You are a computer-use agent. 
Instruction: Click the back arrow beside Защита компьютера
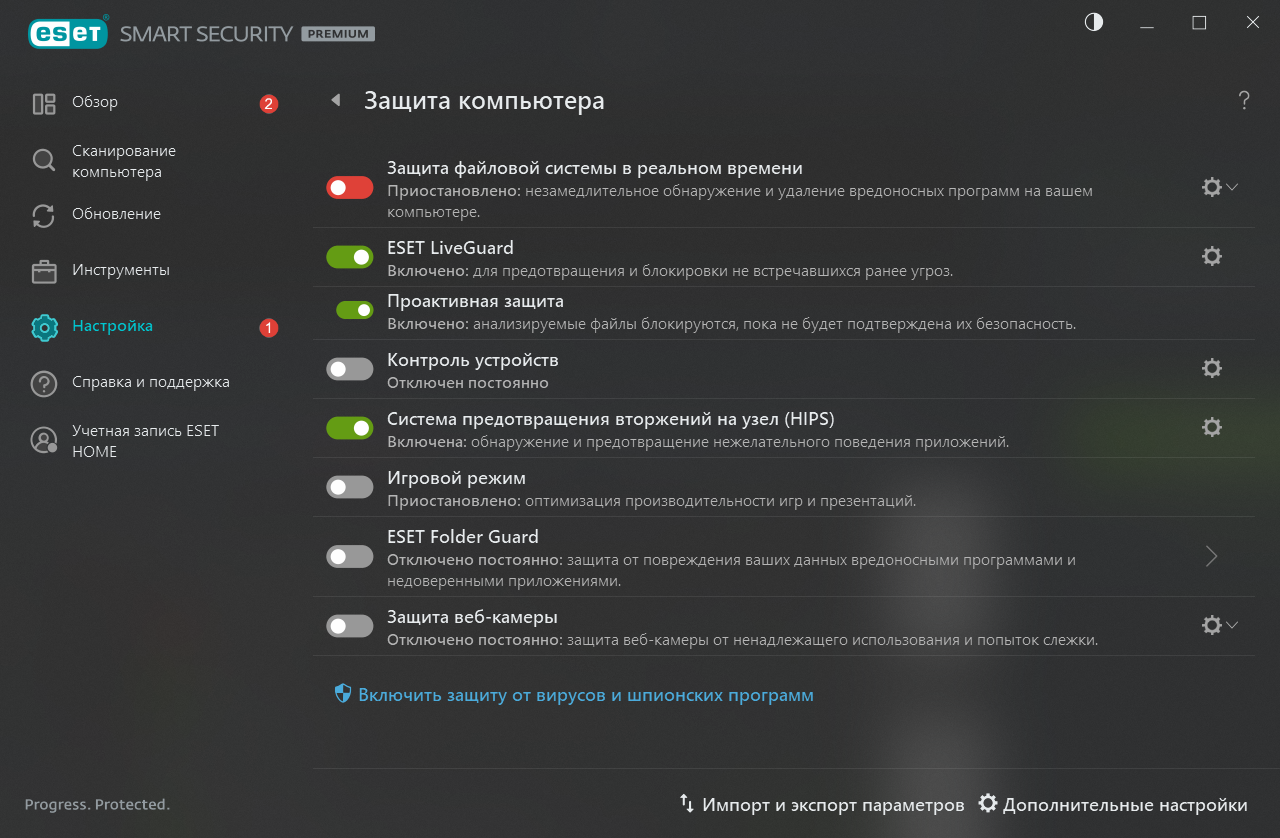tap(336, 100)
